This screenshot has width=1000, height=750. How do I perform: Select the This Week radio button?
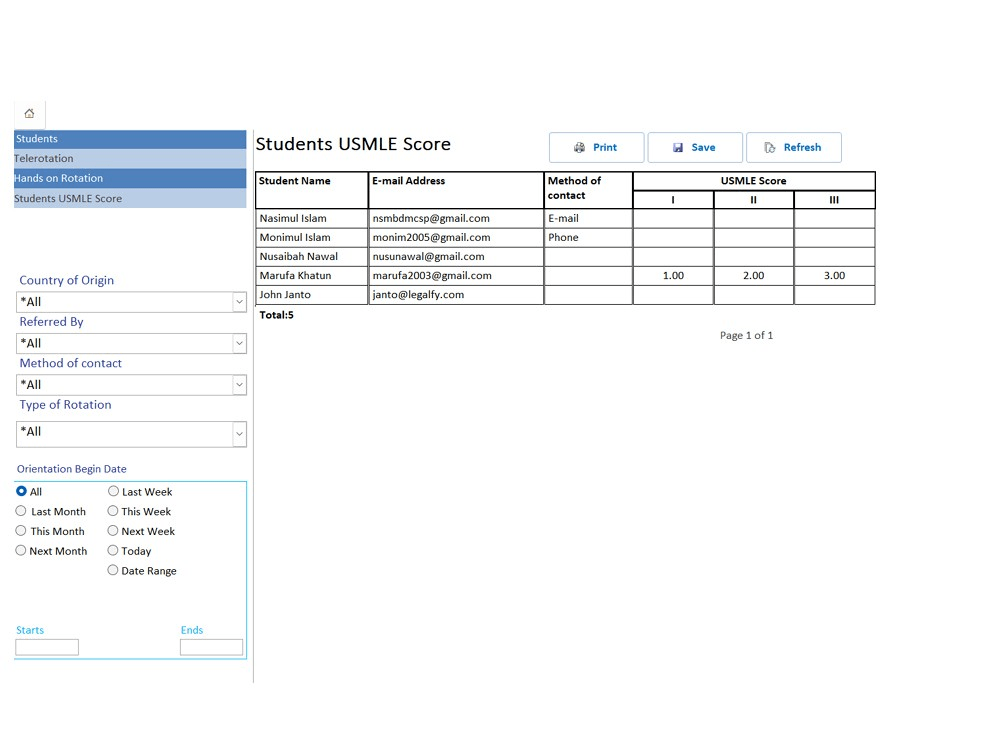pyautogui.click(x=113, y=511)
